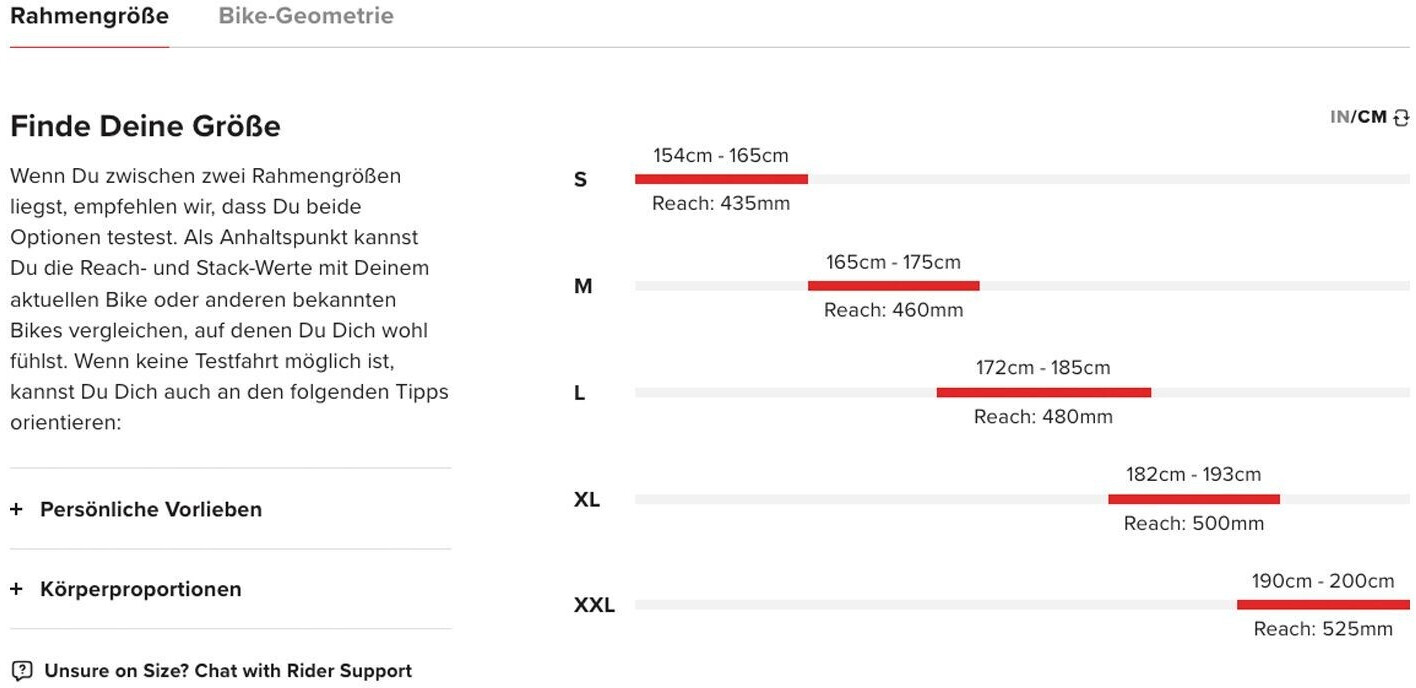
Task: Click the red size S range bar
Action: pos(721,179)
